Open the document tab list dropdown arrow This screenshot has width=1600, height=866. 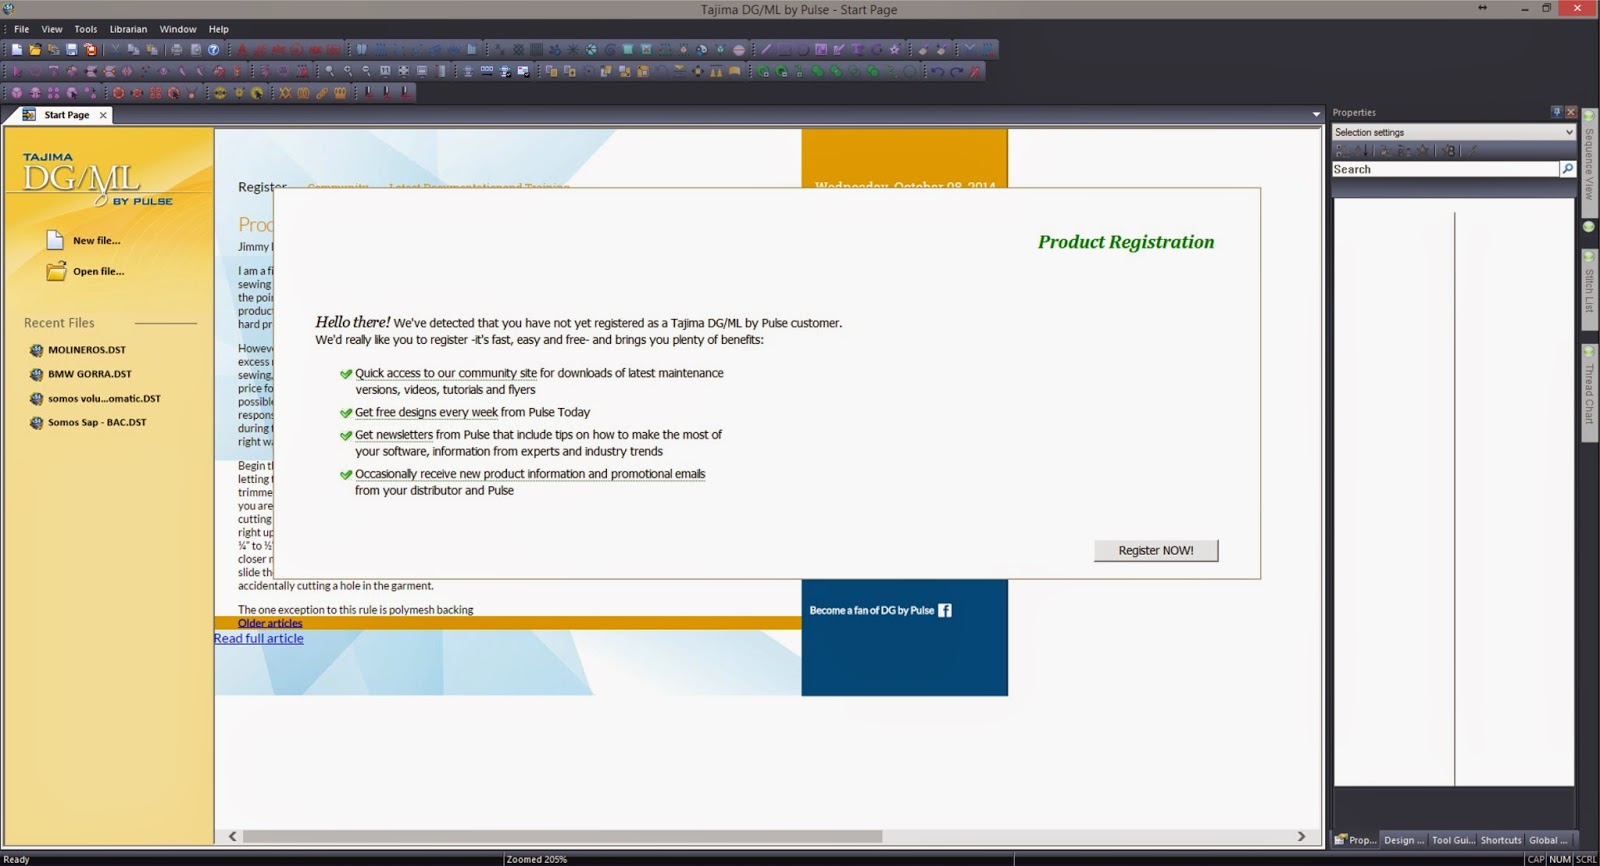point(1316,115)
